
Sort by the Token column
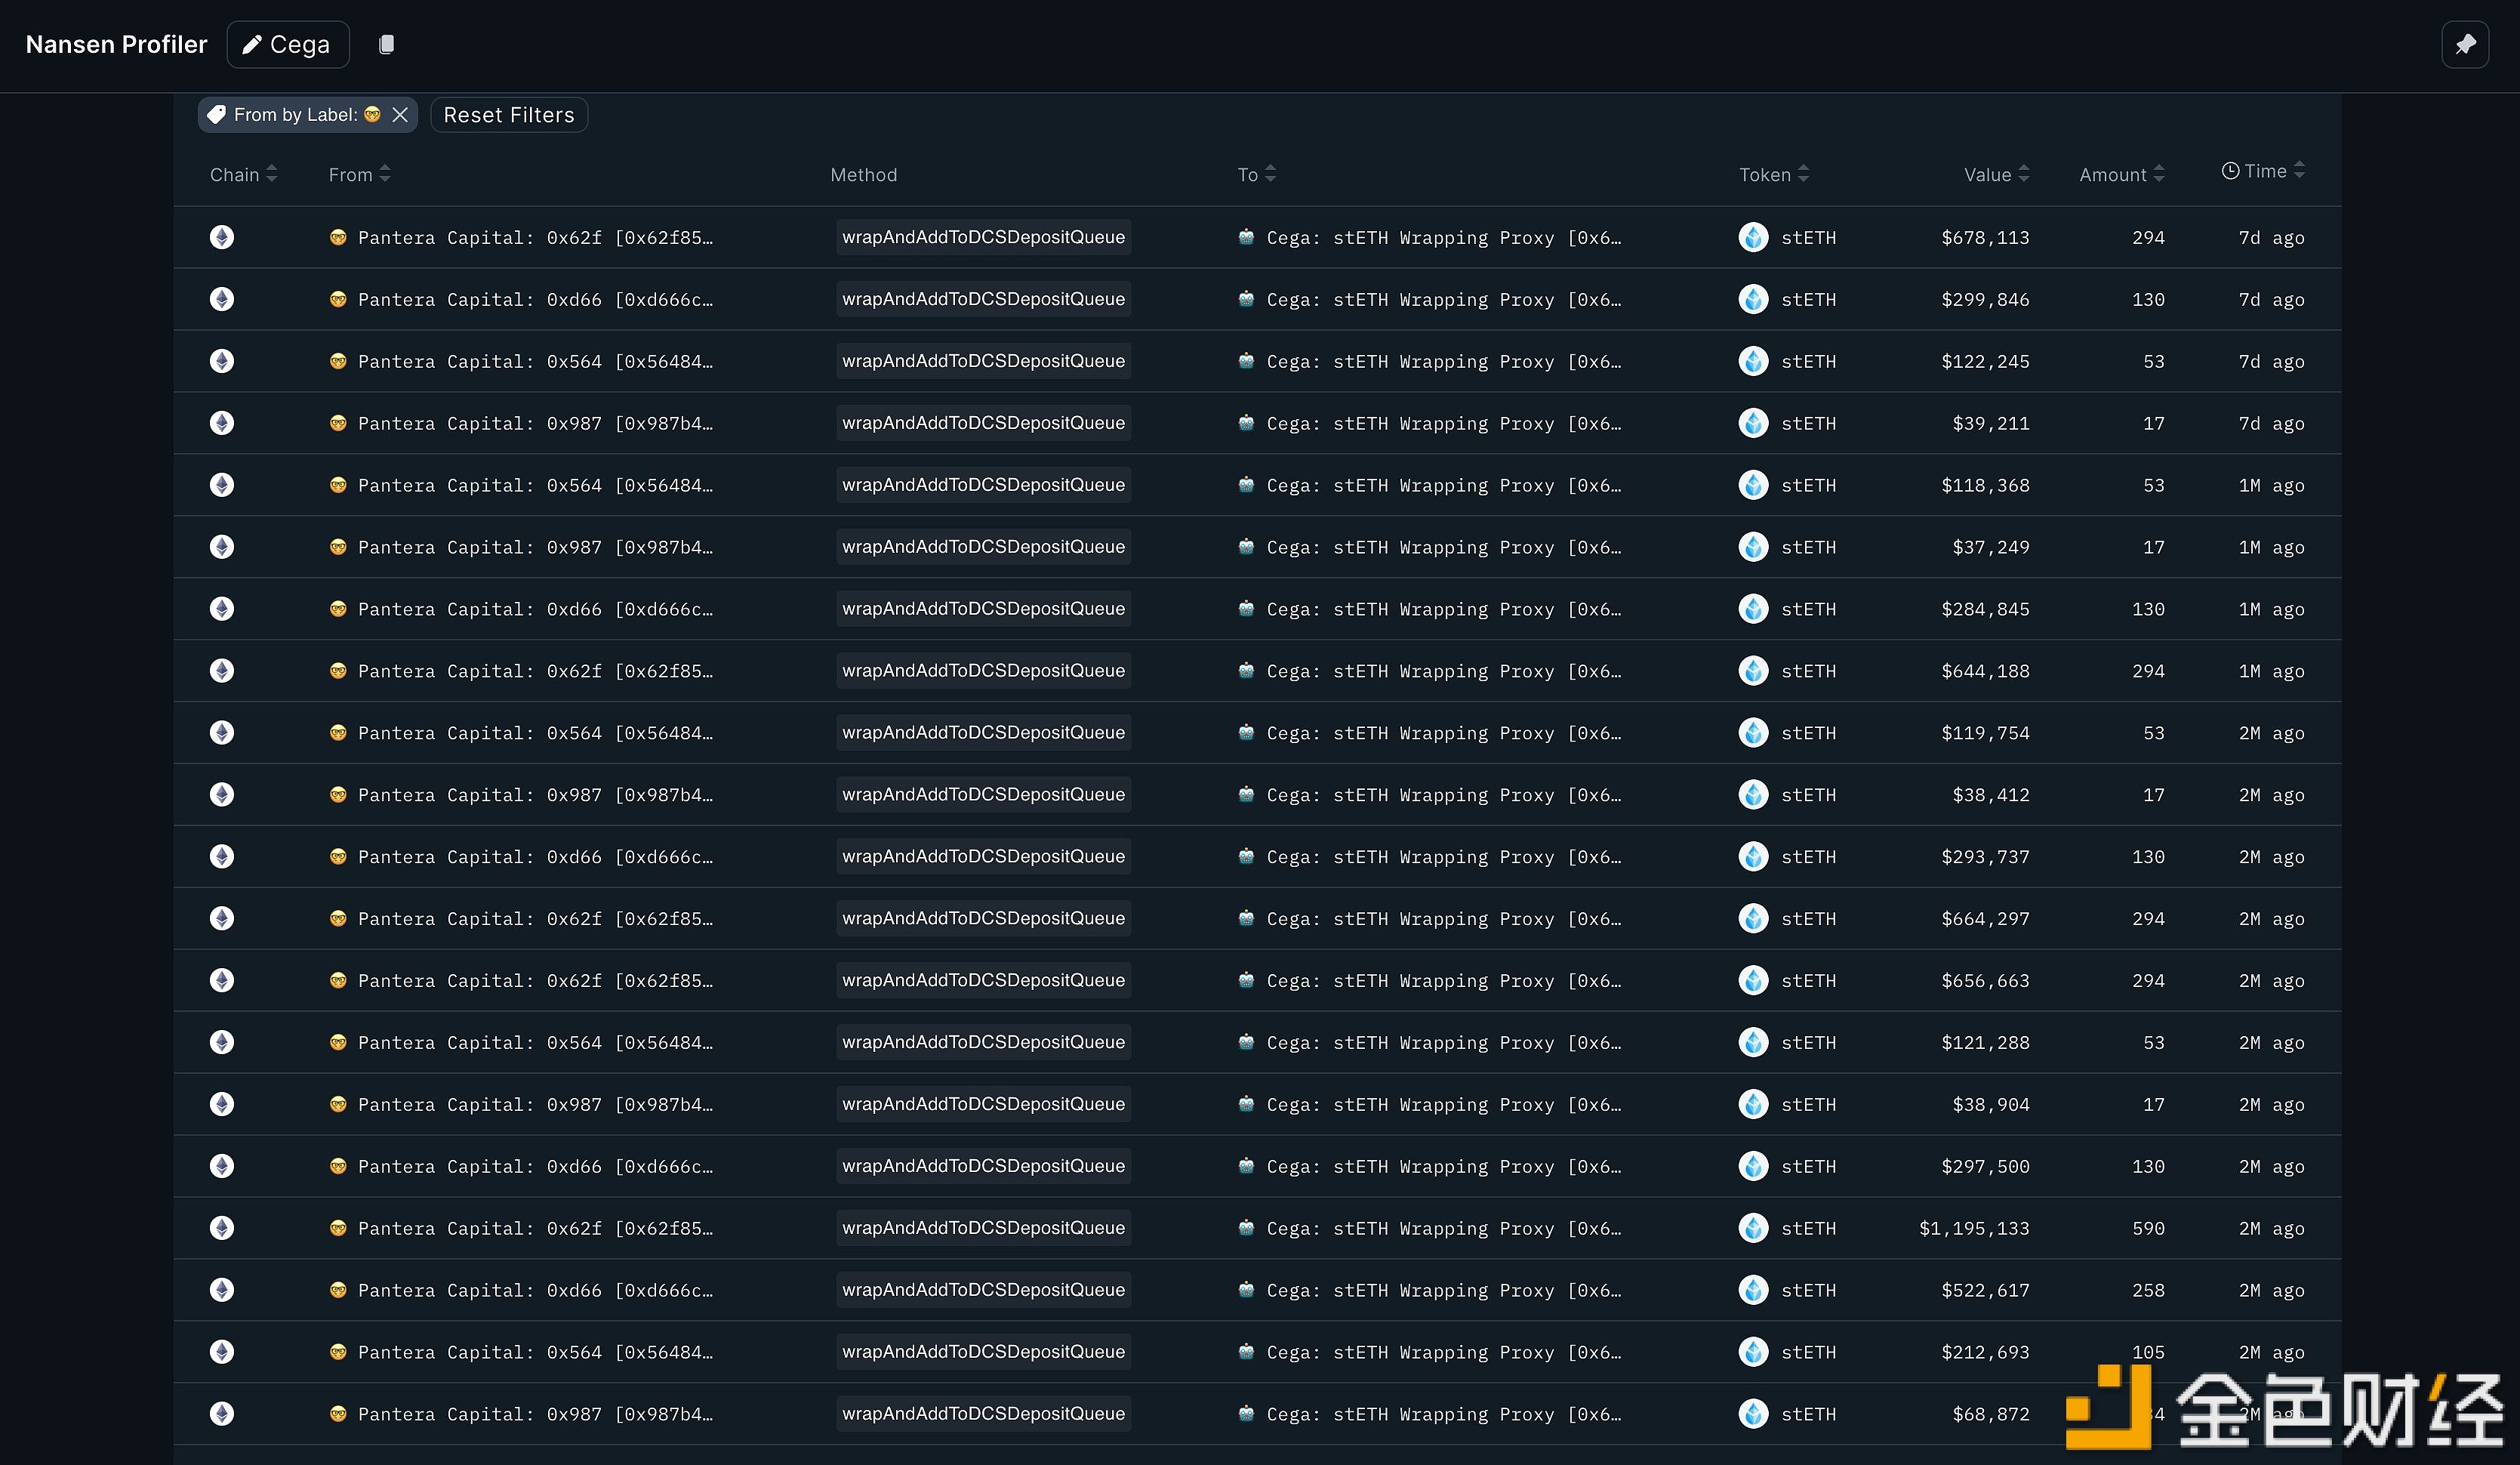(1774, 174)
